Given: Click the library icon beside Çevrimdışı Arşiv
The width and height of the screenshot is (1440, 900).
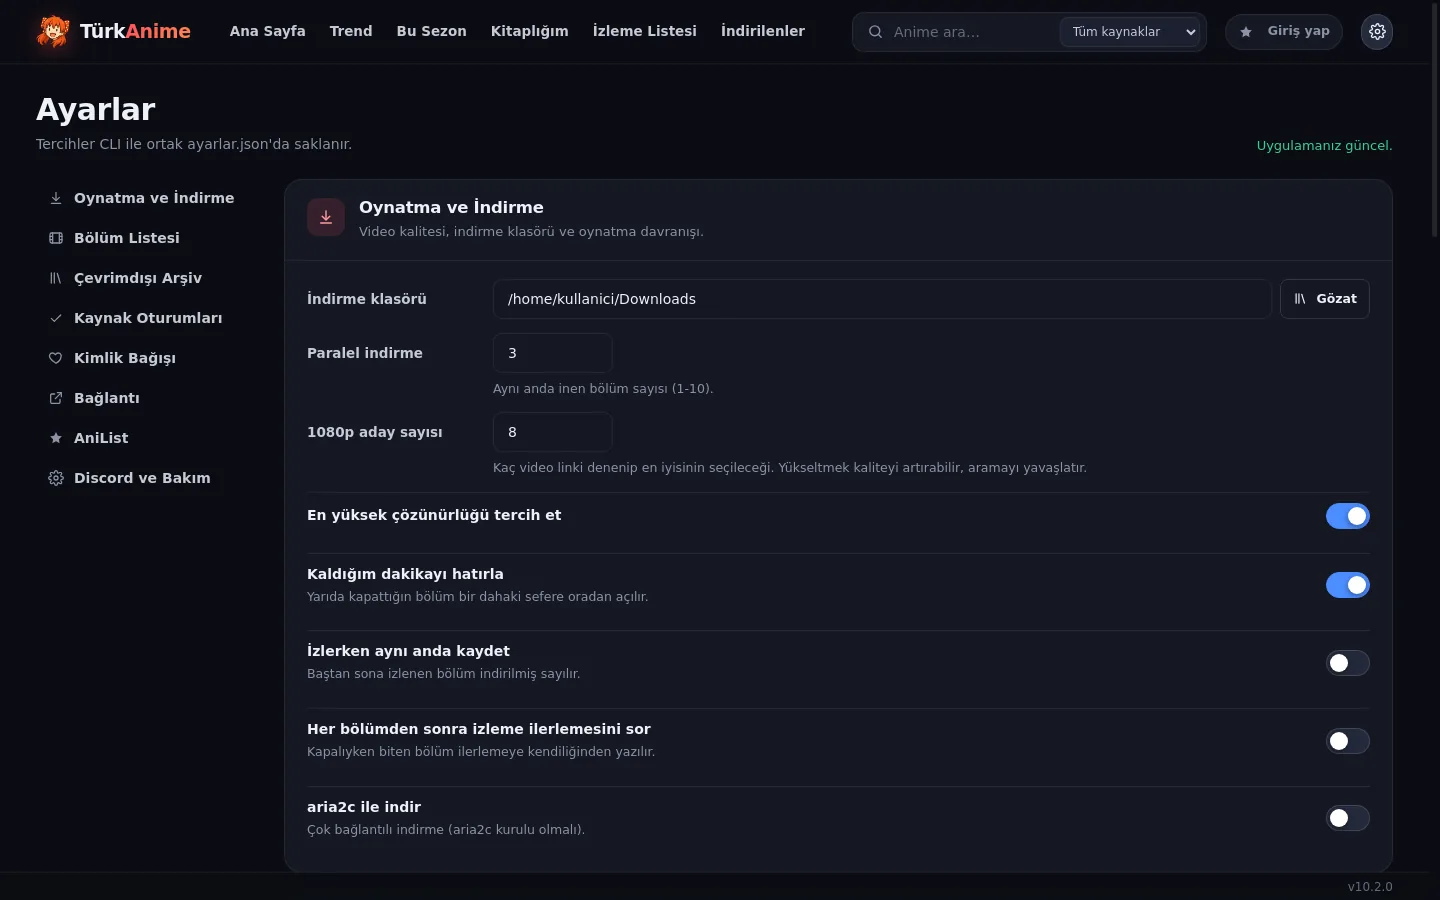Looking at the screenshot, I should tap(56, 278).
